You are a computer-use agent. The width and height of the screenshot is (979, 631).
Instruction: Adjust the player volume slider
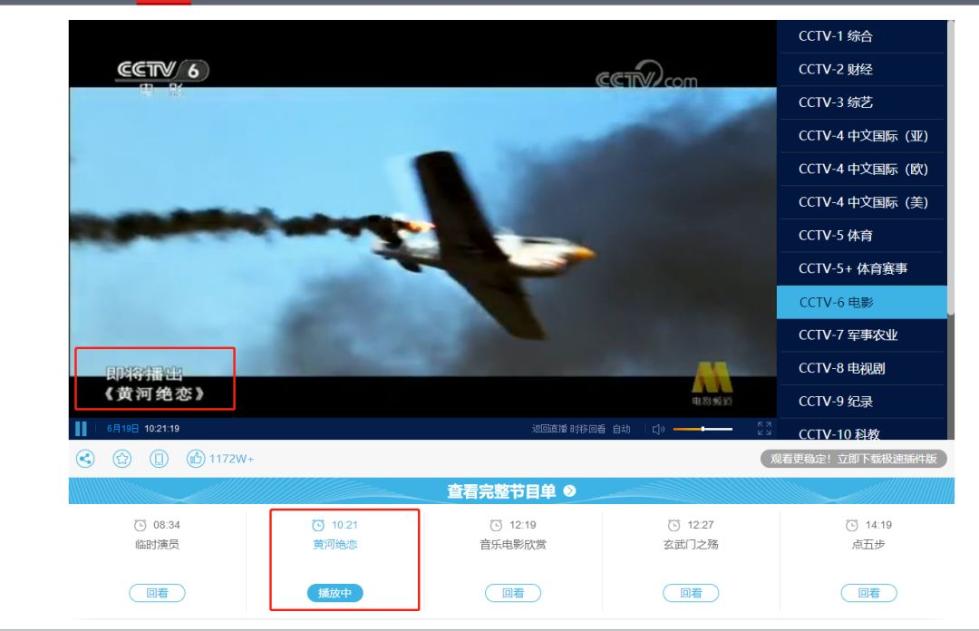coord(703,429)
